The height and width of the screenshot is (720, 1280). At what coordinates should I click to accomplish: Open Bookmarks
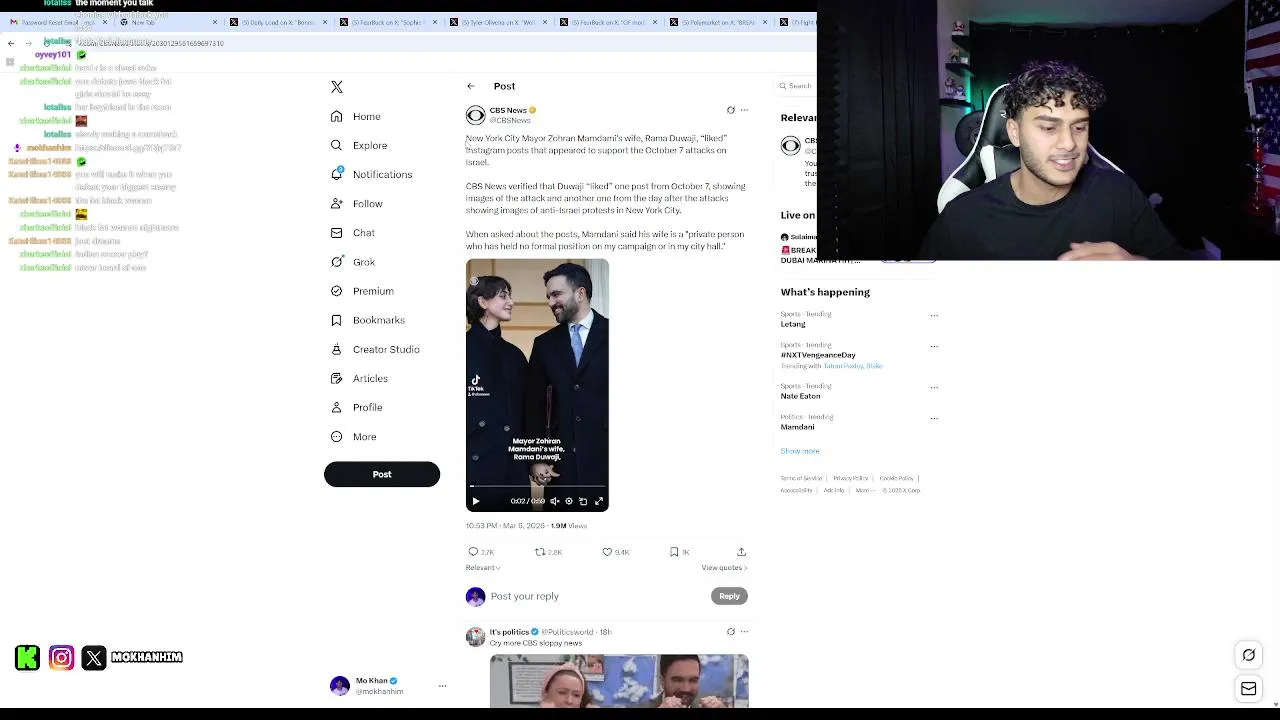coord(367,320)
